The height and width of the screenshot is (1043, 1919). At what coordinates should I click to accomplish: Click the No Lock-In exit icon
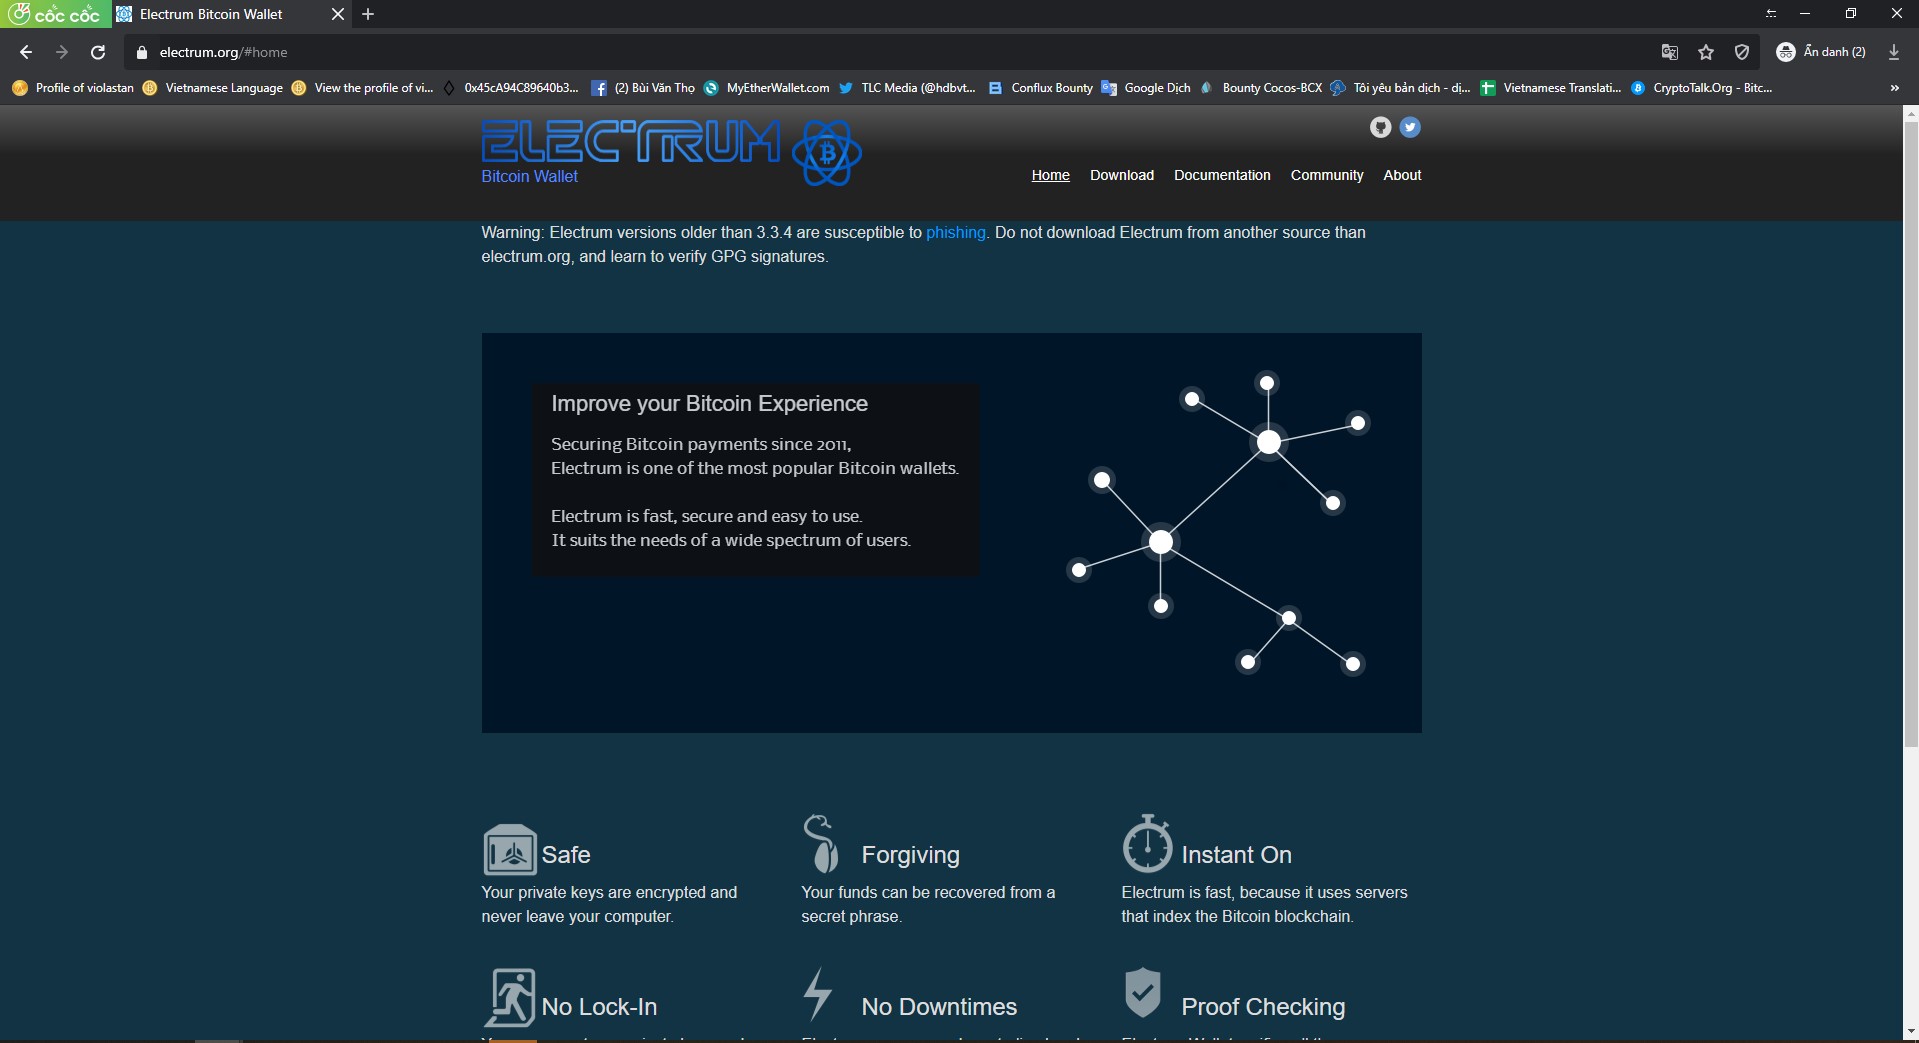[x=510, y=997]
